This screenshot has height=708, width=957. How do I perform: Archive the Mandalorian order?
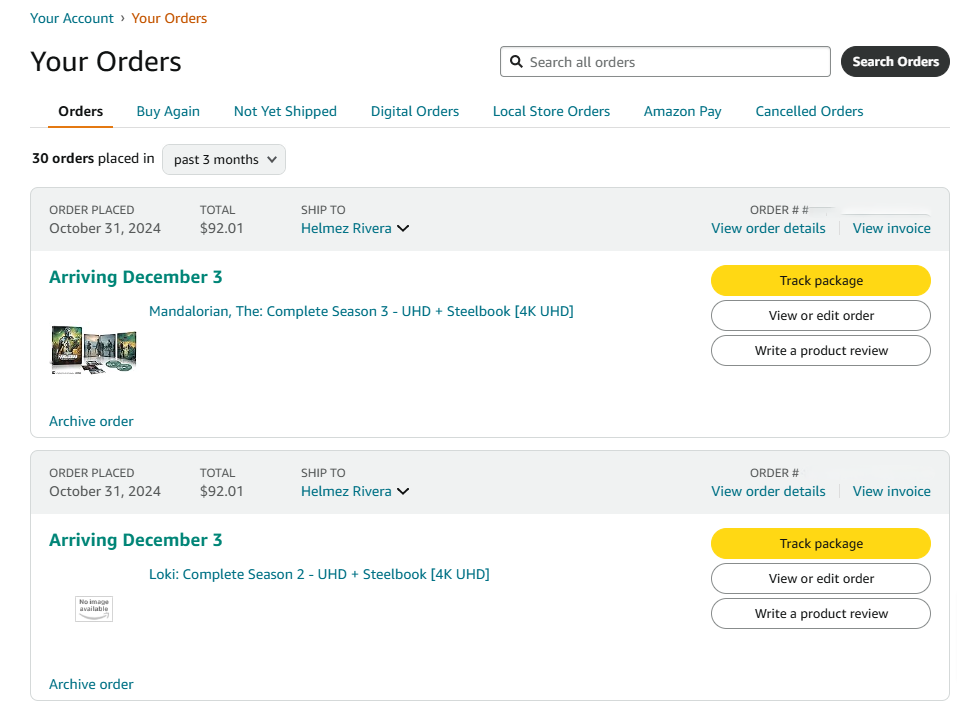point(91,421)
